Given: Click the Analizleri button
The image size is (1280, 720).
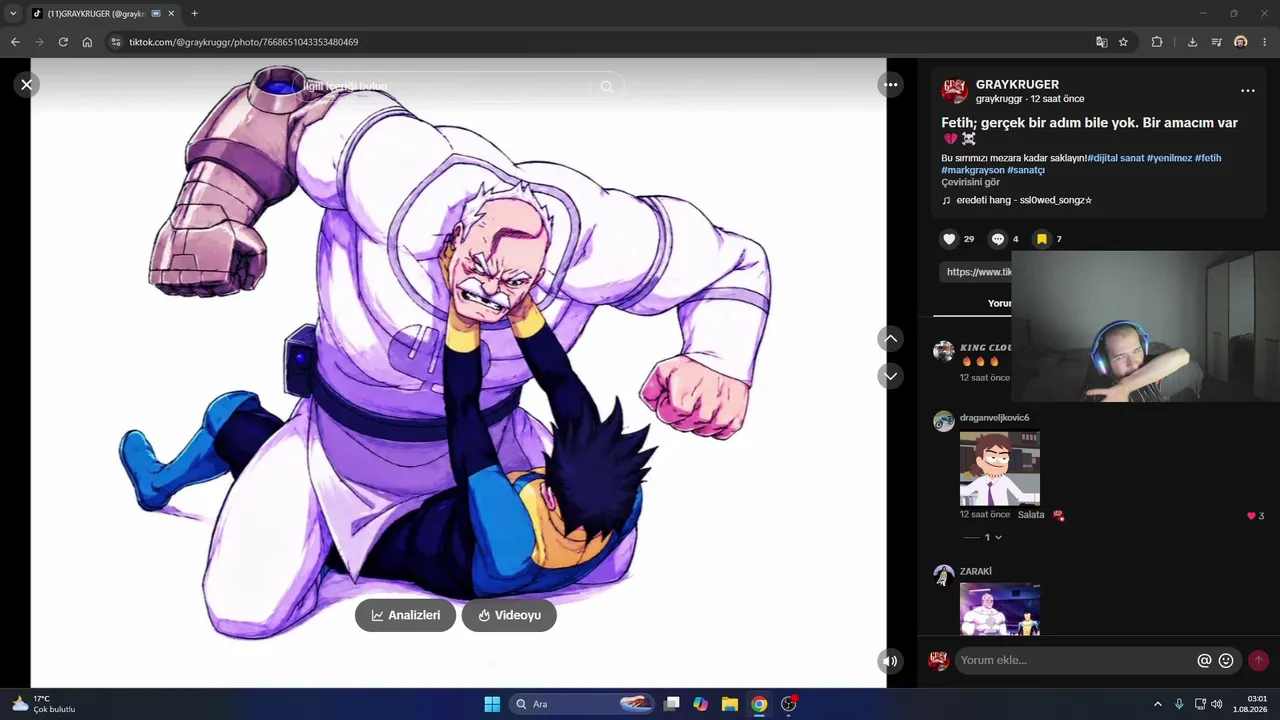Looking at the screenshot, I should [405, 615].
